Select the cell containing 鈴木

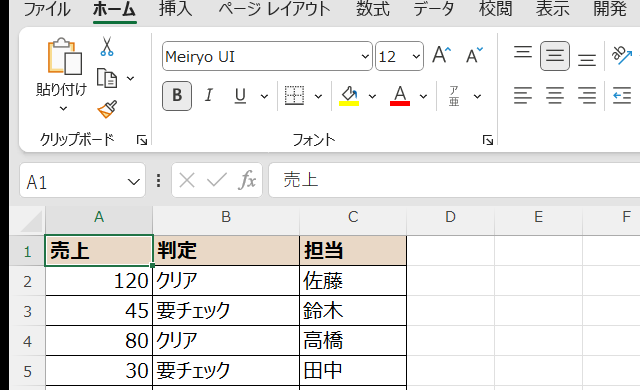pyautogui.click(x=353, y=311)
